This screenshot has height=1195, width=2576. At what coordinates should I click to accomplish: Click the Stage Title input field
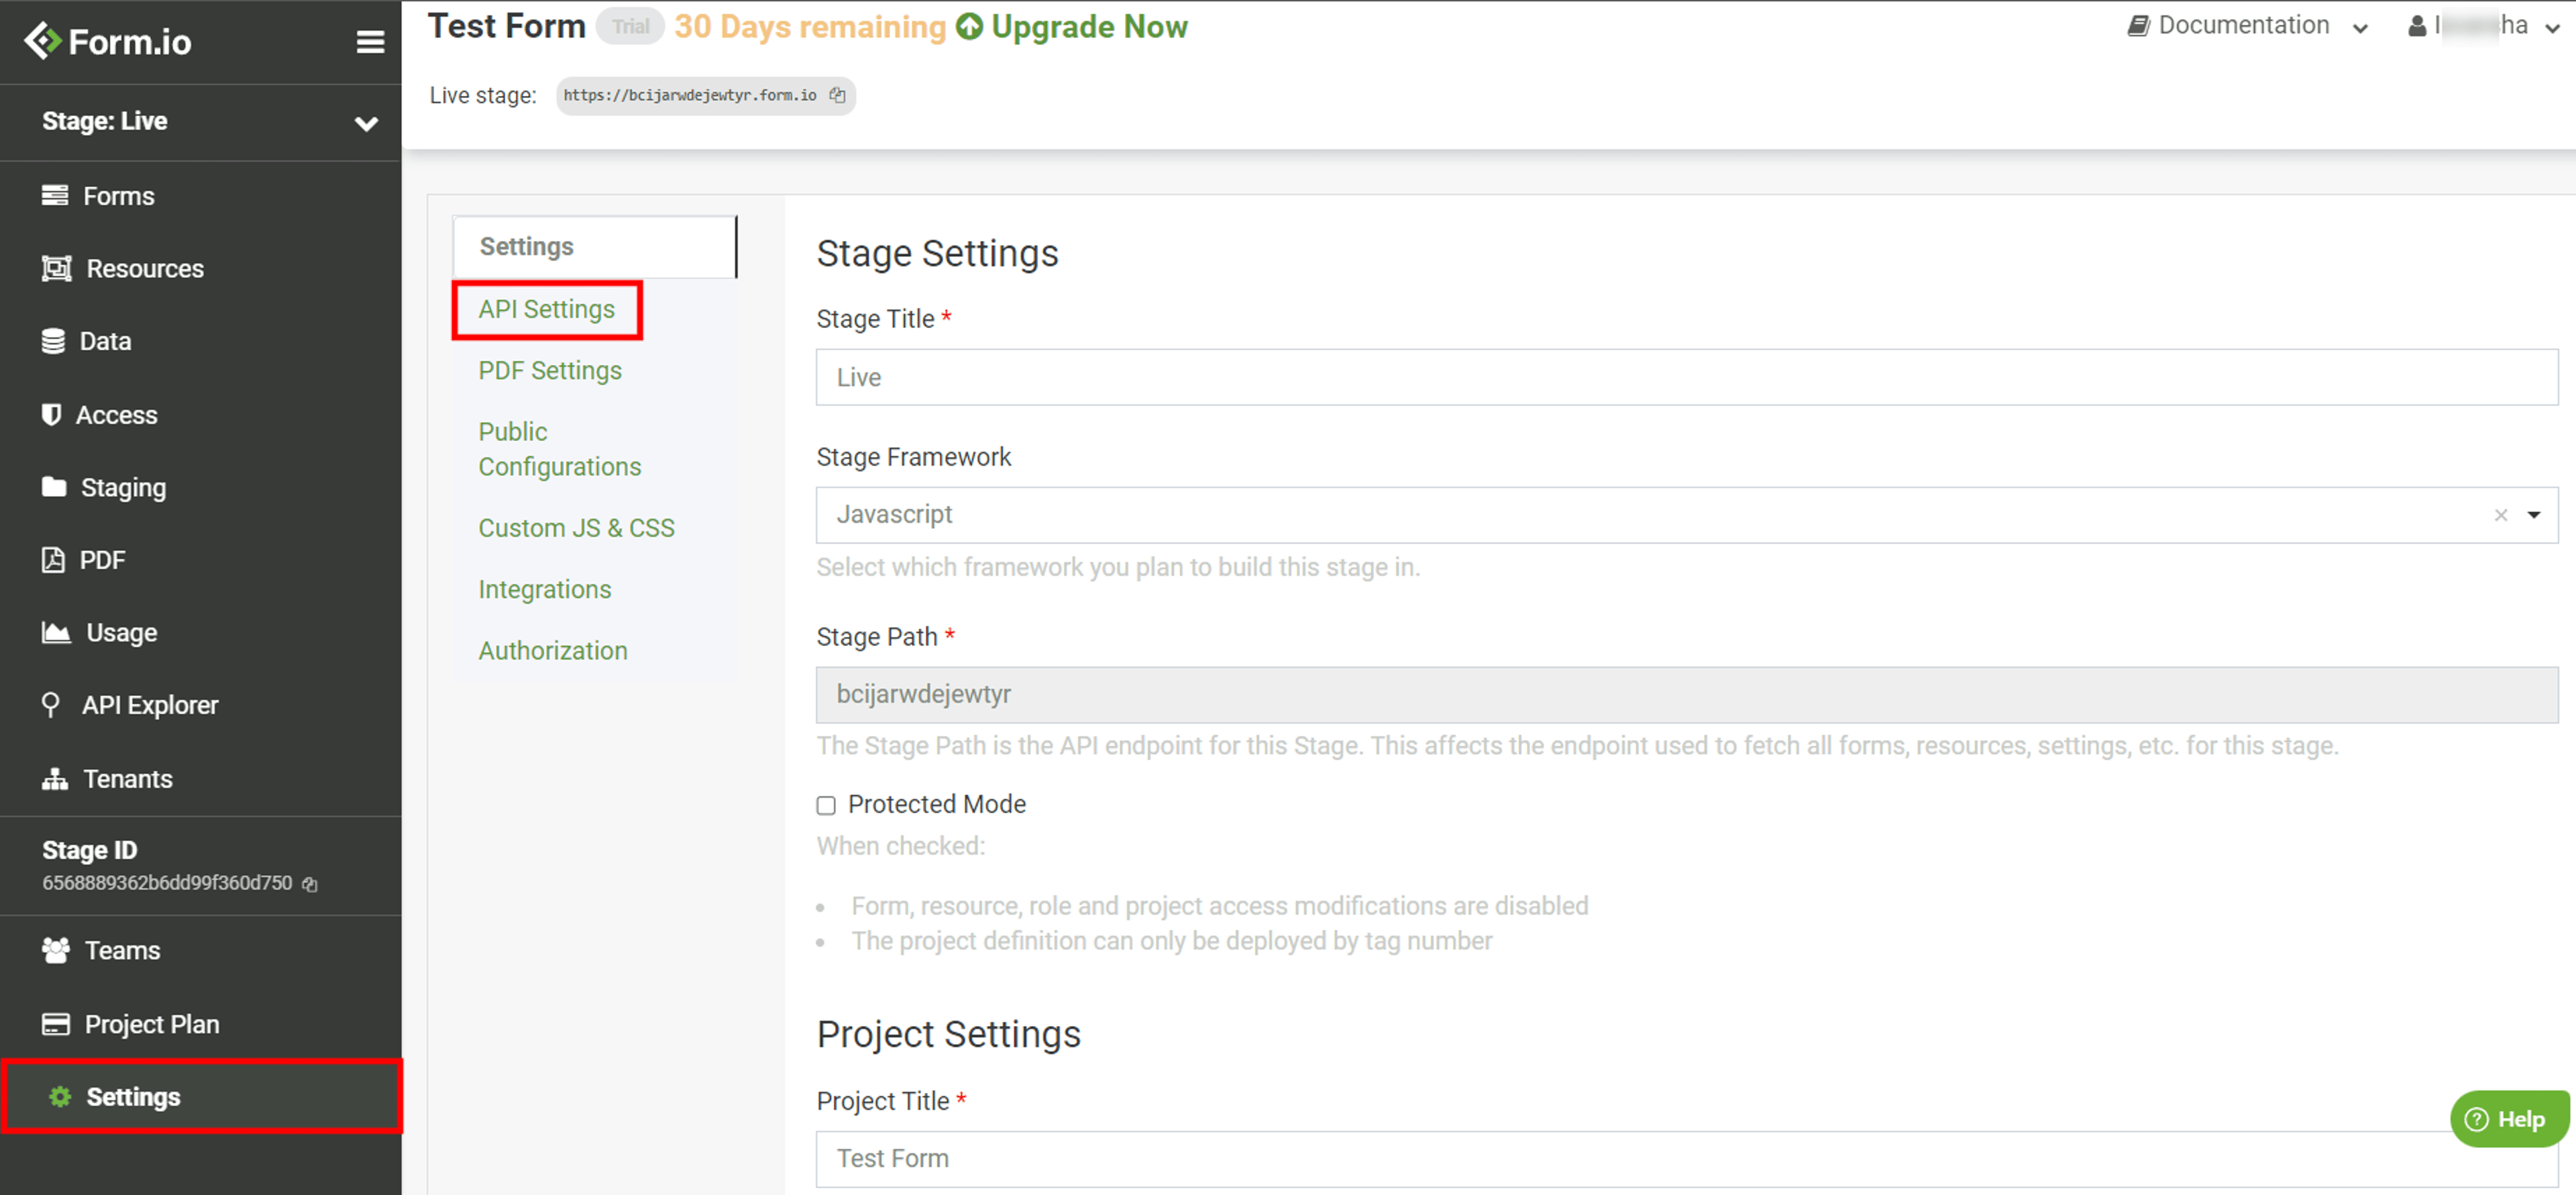pyautogui.click(x=1686, y=377)
